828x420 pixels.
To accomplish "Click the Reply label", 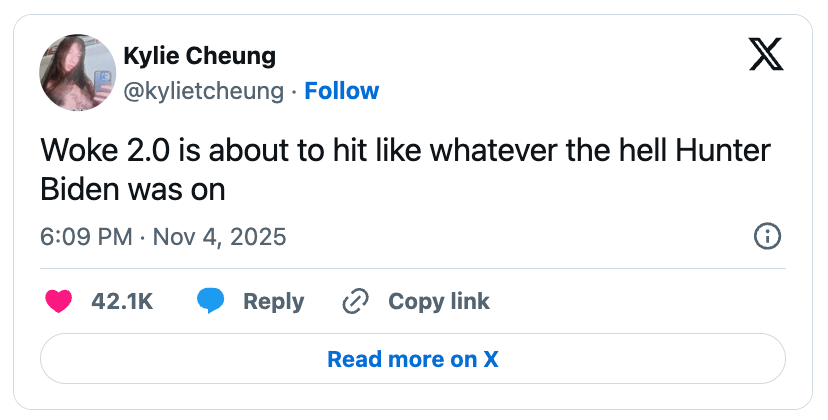I will pyautogui.click(x=273, y=301).
